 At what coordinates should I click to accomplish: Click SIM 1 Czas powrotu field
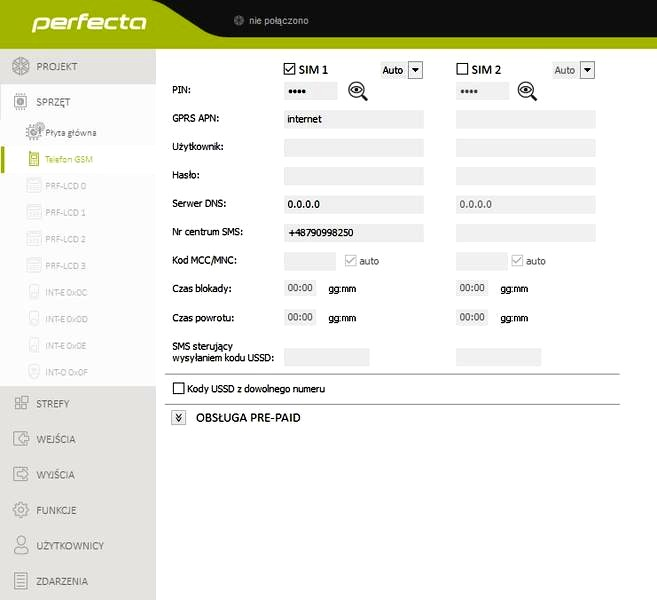(x=300, y=317)
